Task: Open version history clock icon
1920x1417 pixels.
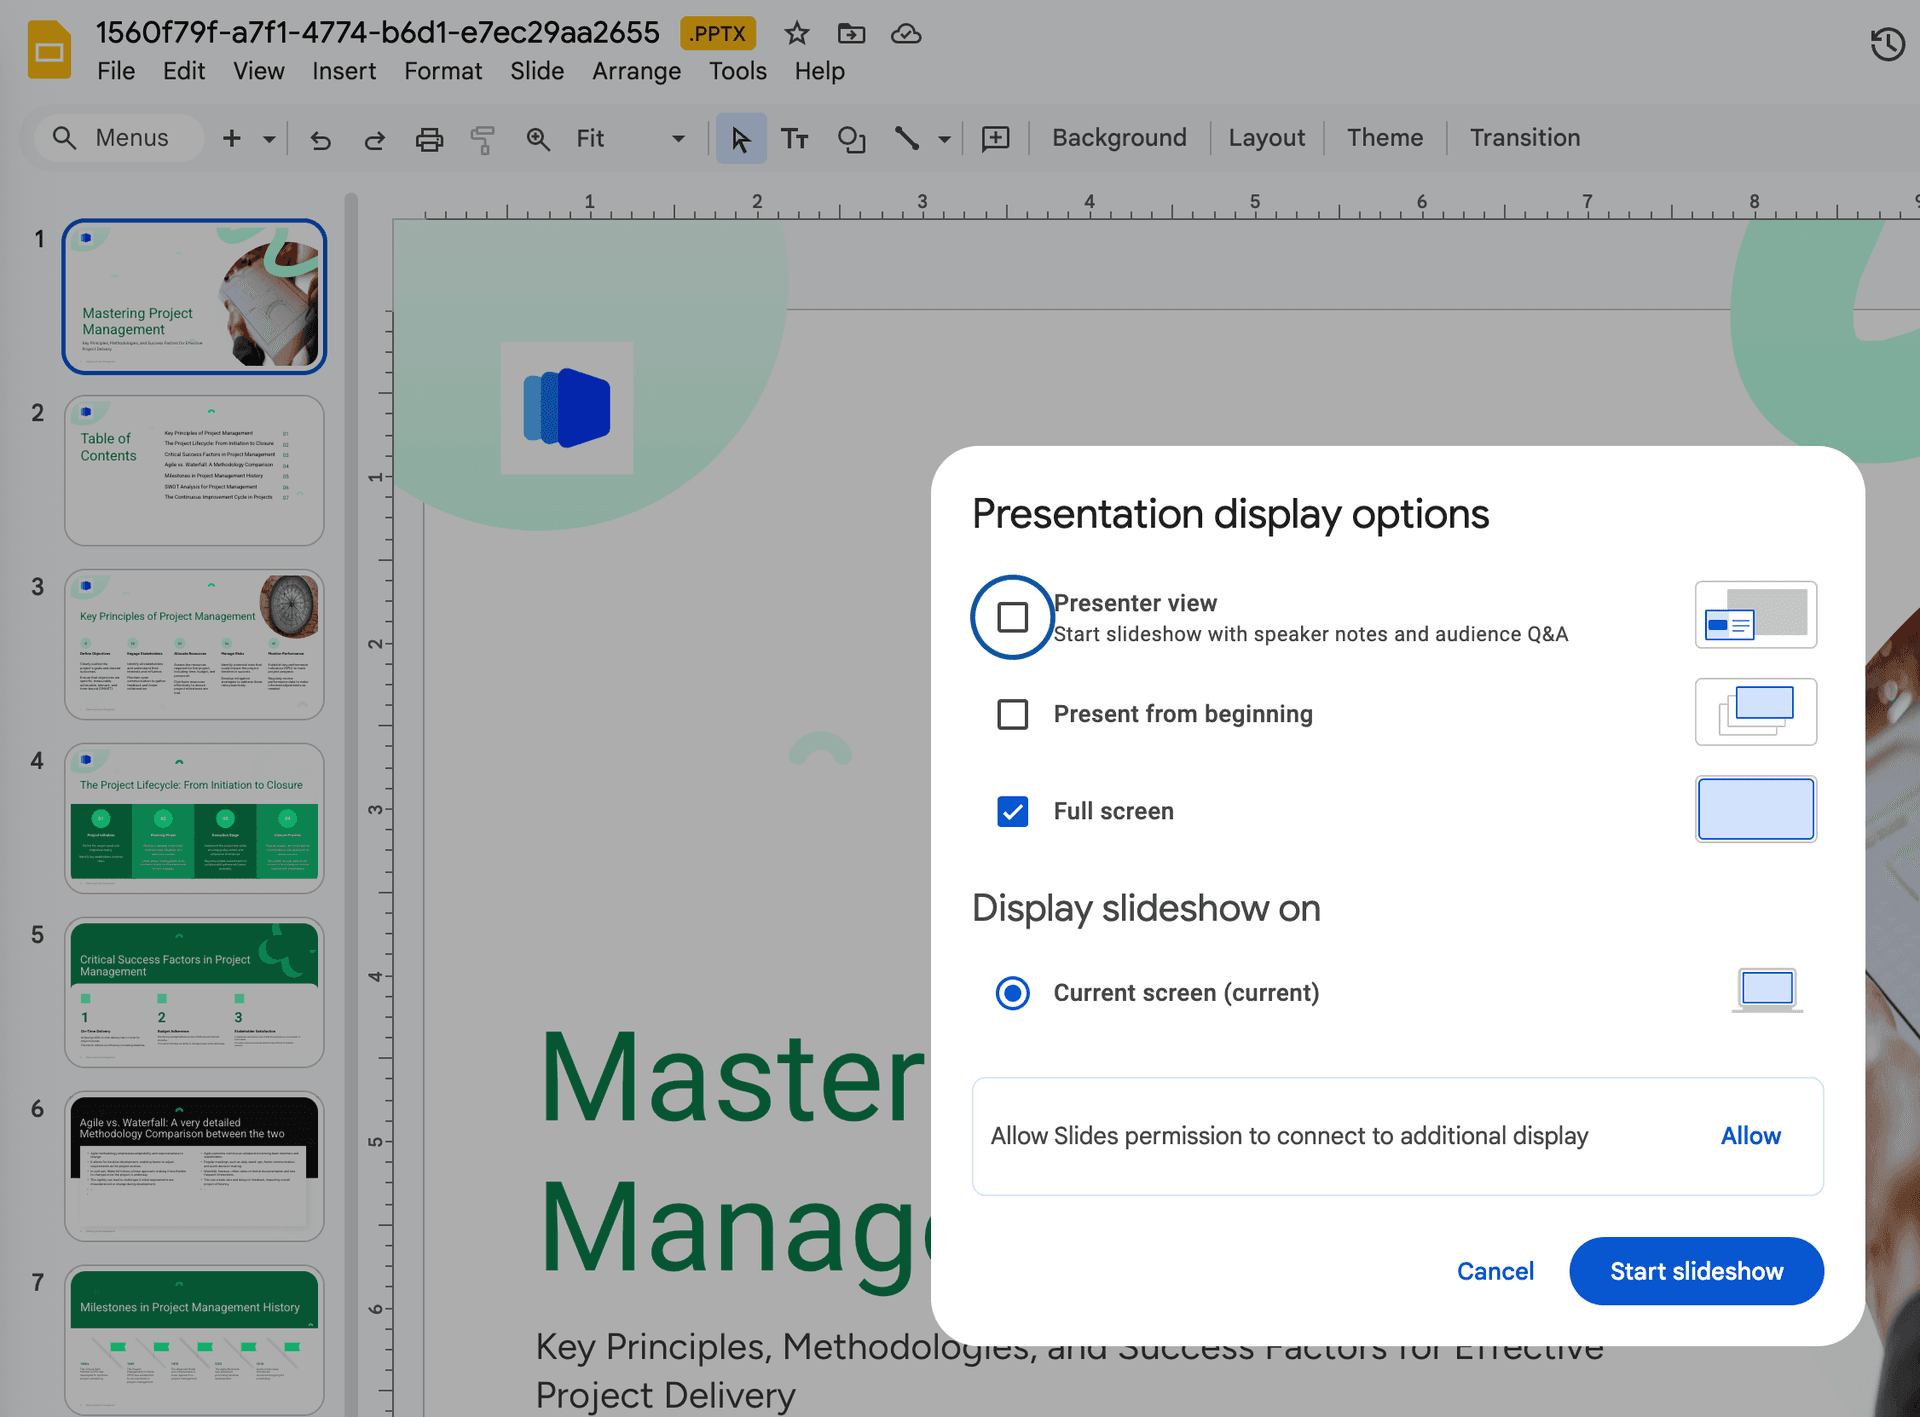Action: tap(1887, 44)
